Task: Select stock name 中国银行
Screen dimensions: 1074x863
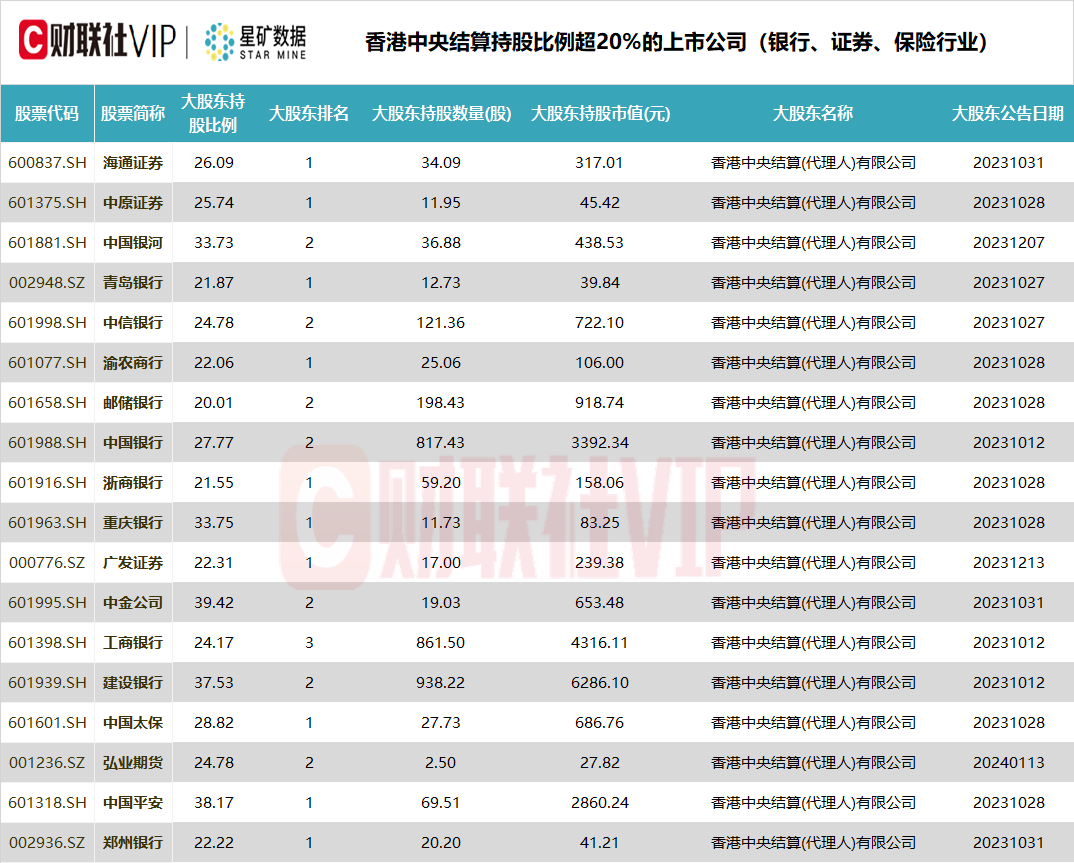Action: tap(133, 442)
